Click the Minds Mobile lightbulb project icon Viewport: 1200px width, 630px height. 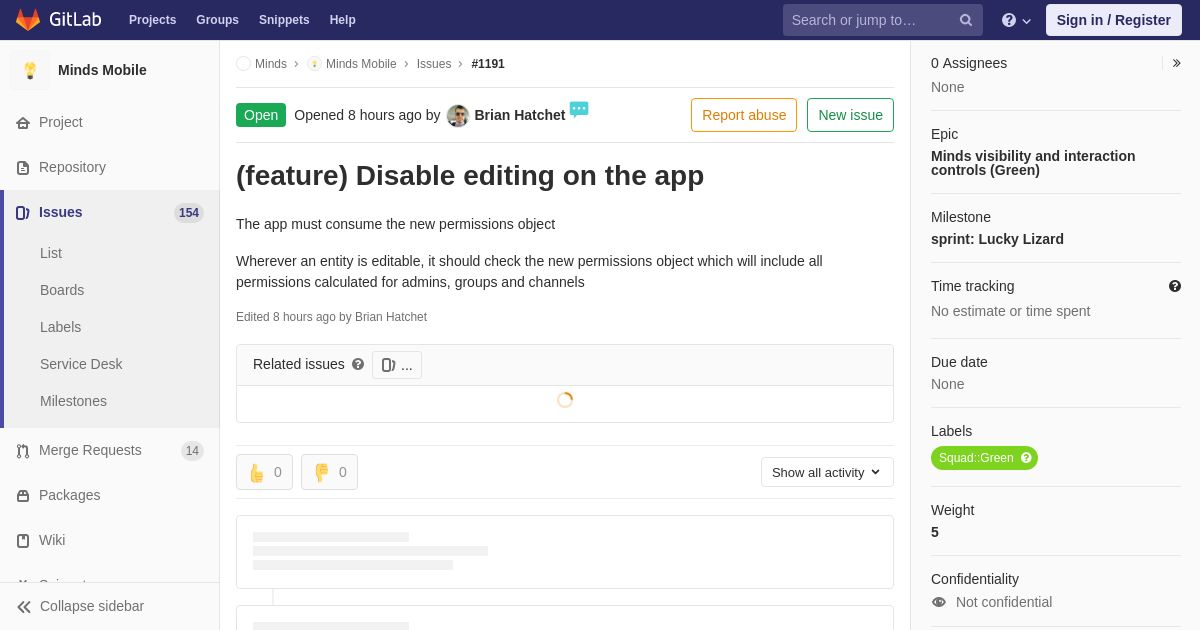[x=30, y=70]
